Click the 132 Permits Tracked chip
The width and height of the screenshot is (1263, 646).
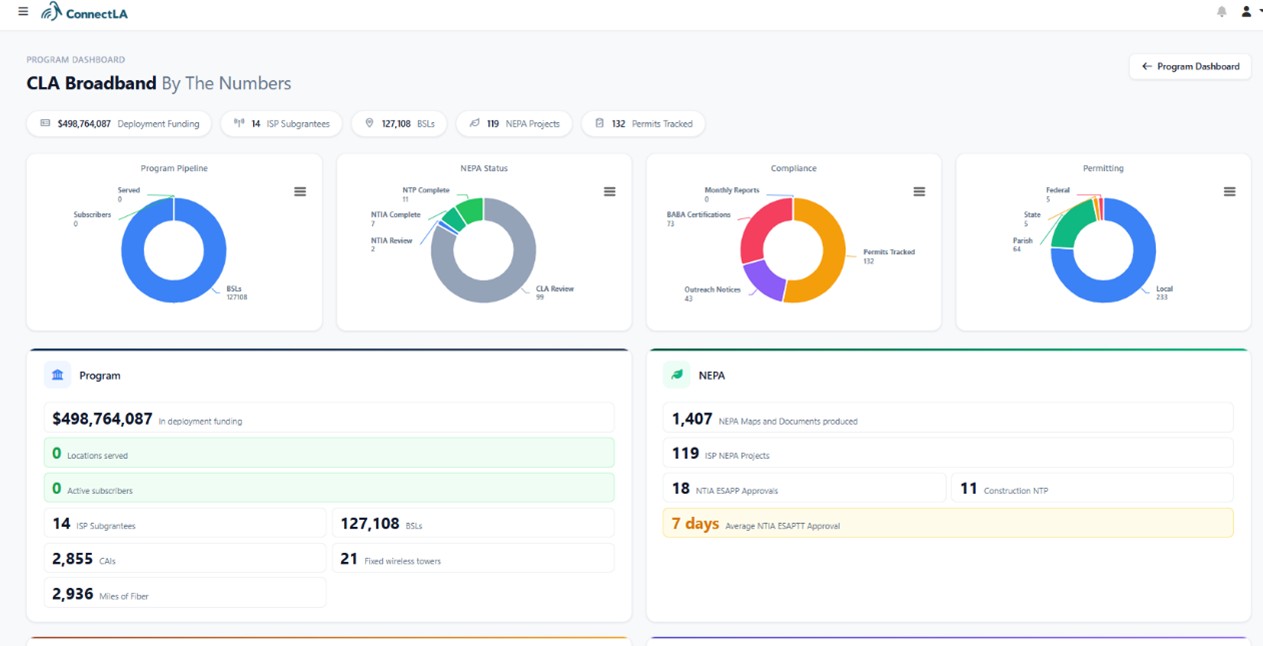tap(643, 124)
